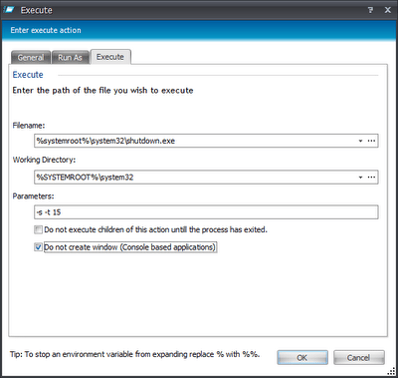
Task: Focus the Working Directory field
Action: tap(195, 177)
